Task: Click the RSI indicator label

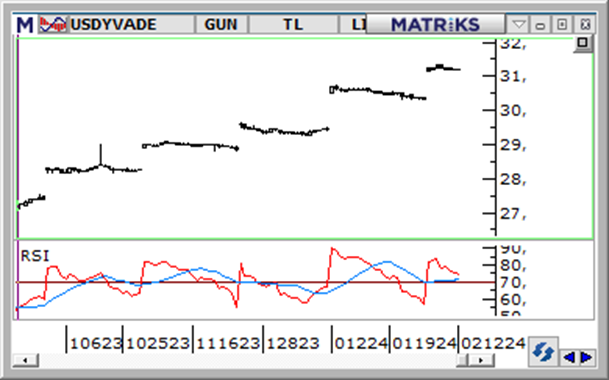Action: tap(35, 256)
